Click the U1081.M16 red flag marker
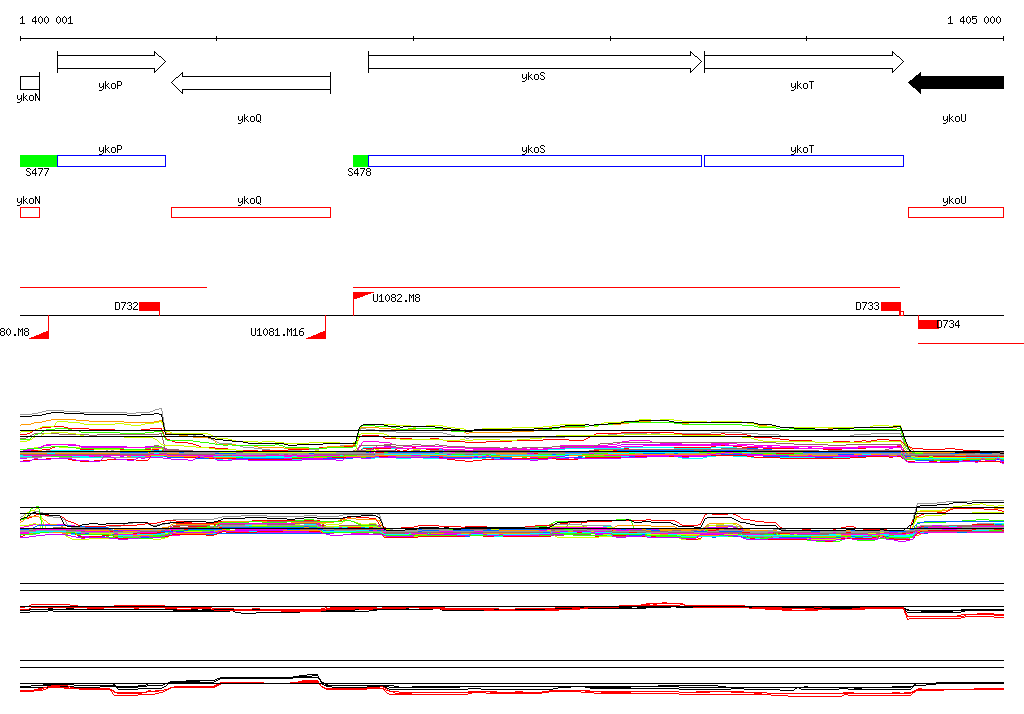This screenshot has width=1024, height=714. pos(317,334)
